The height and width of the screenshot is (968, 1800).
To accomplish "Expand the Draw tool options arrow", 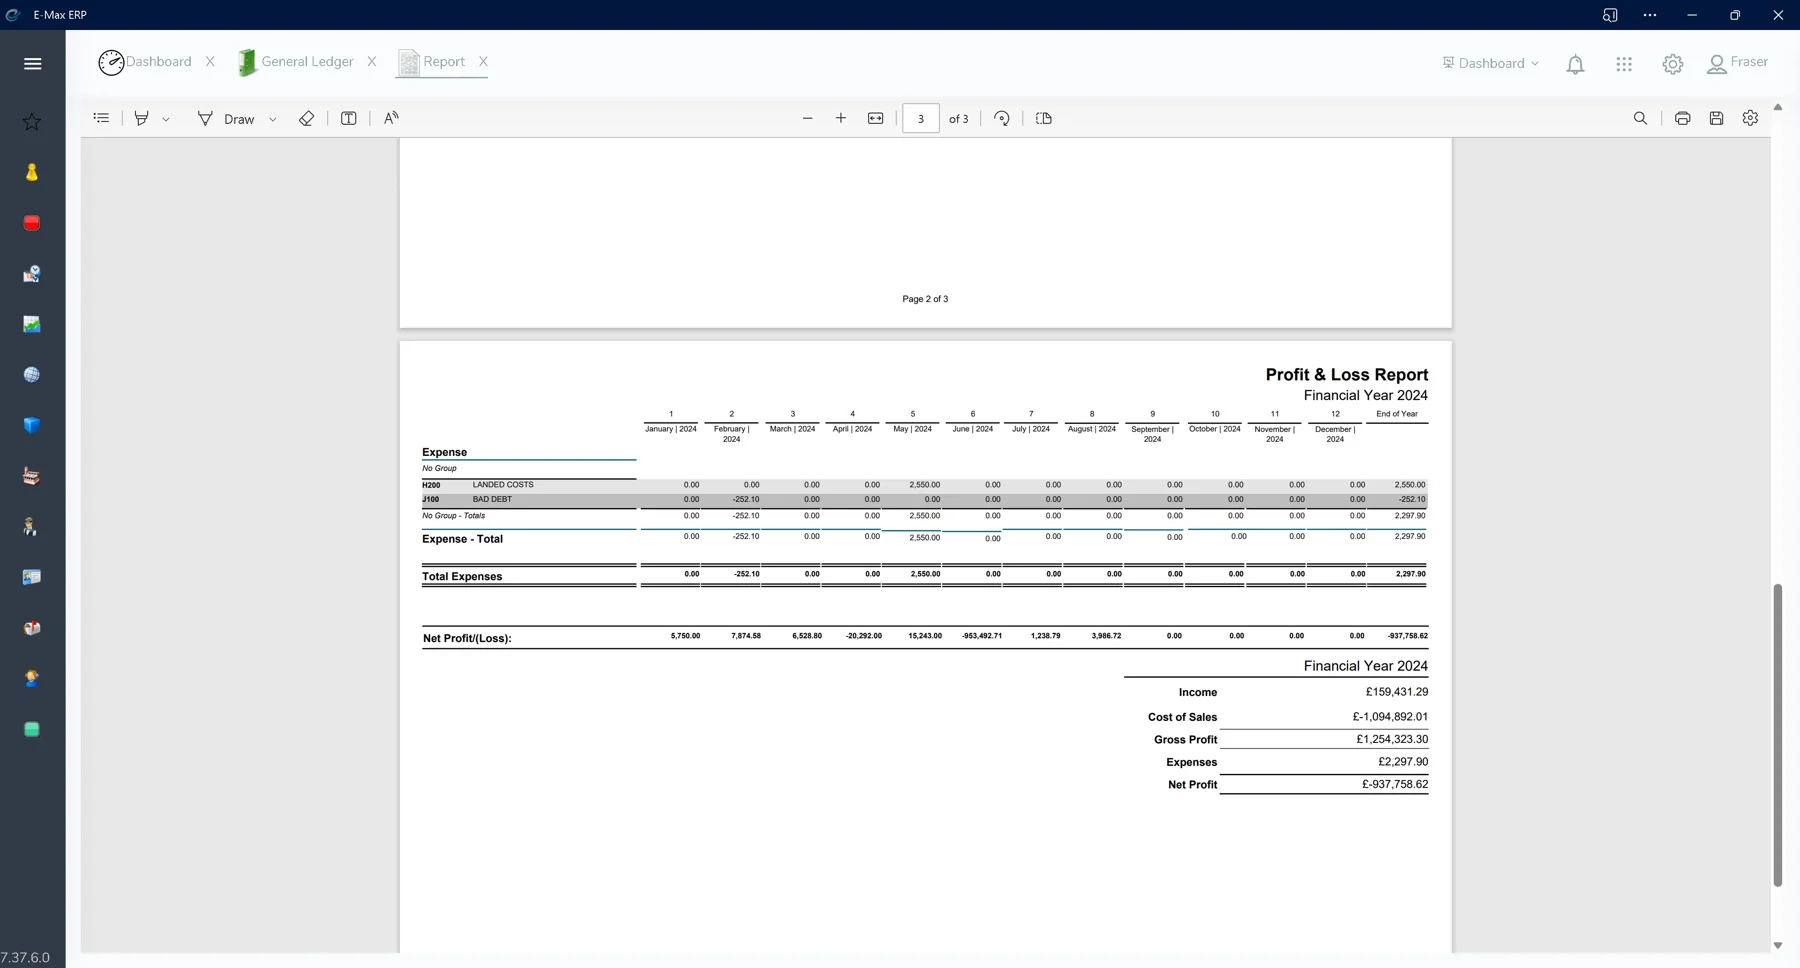I will (x=272, y=119).
